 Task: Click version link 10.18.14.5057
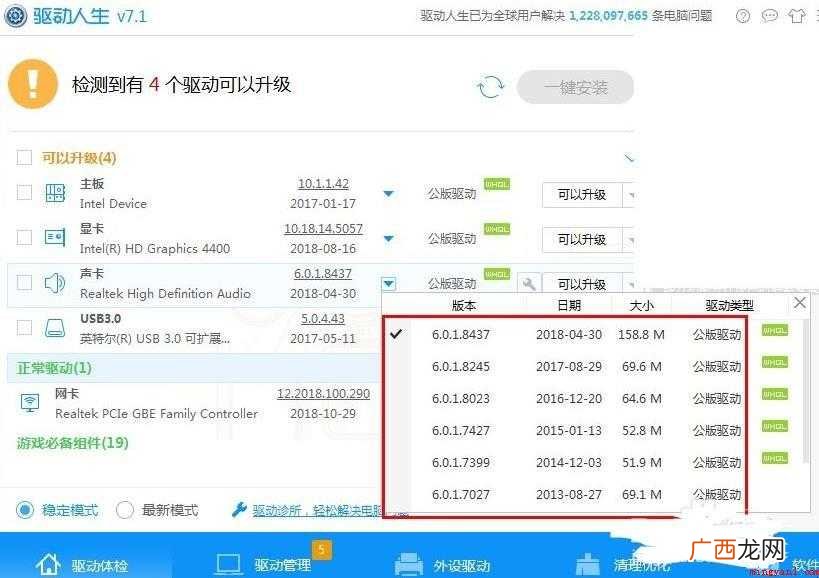[x=323, y=229]
